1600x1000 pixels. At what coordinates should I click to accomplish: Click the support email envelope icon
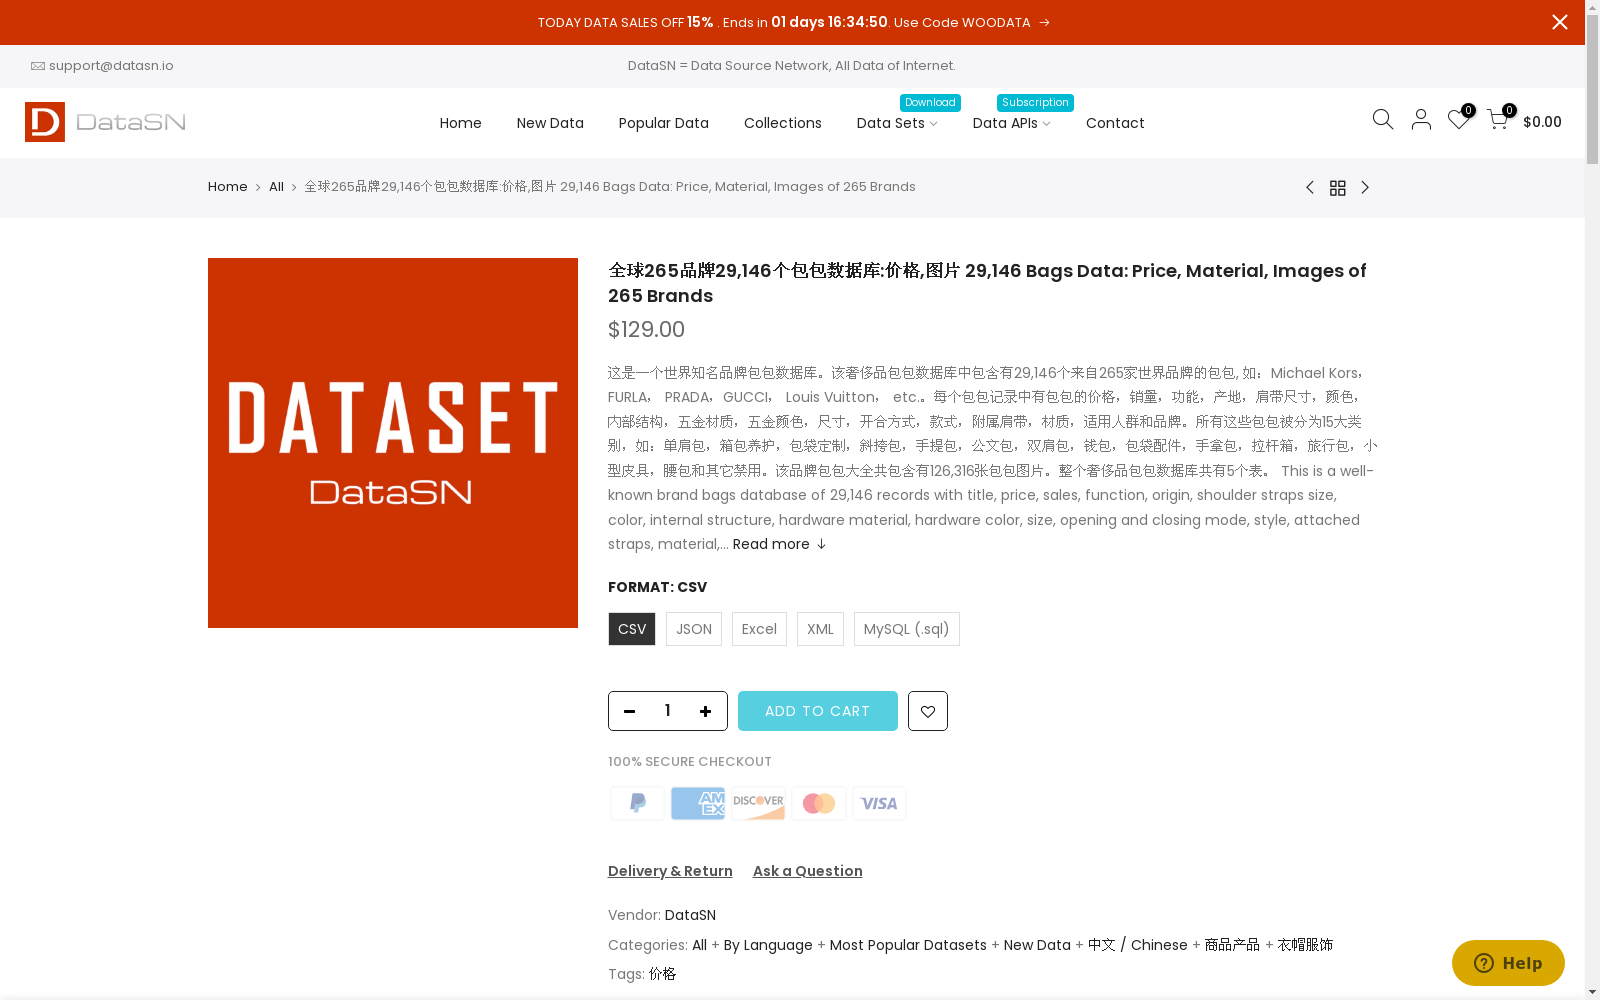(x=38, y=66)
